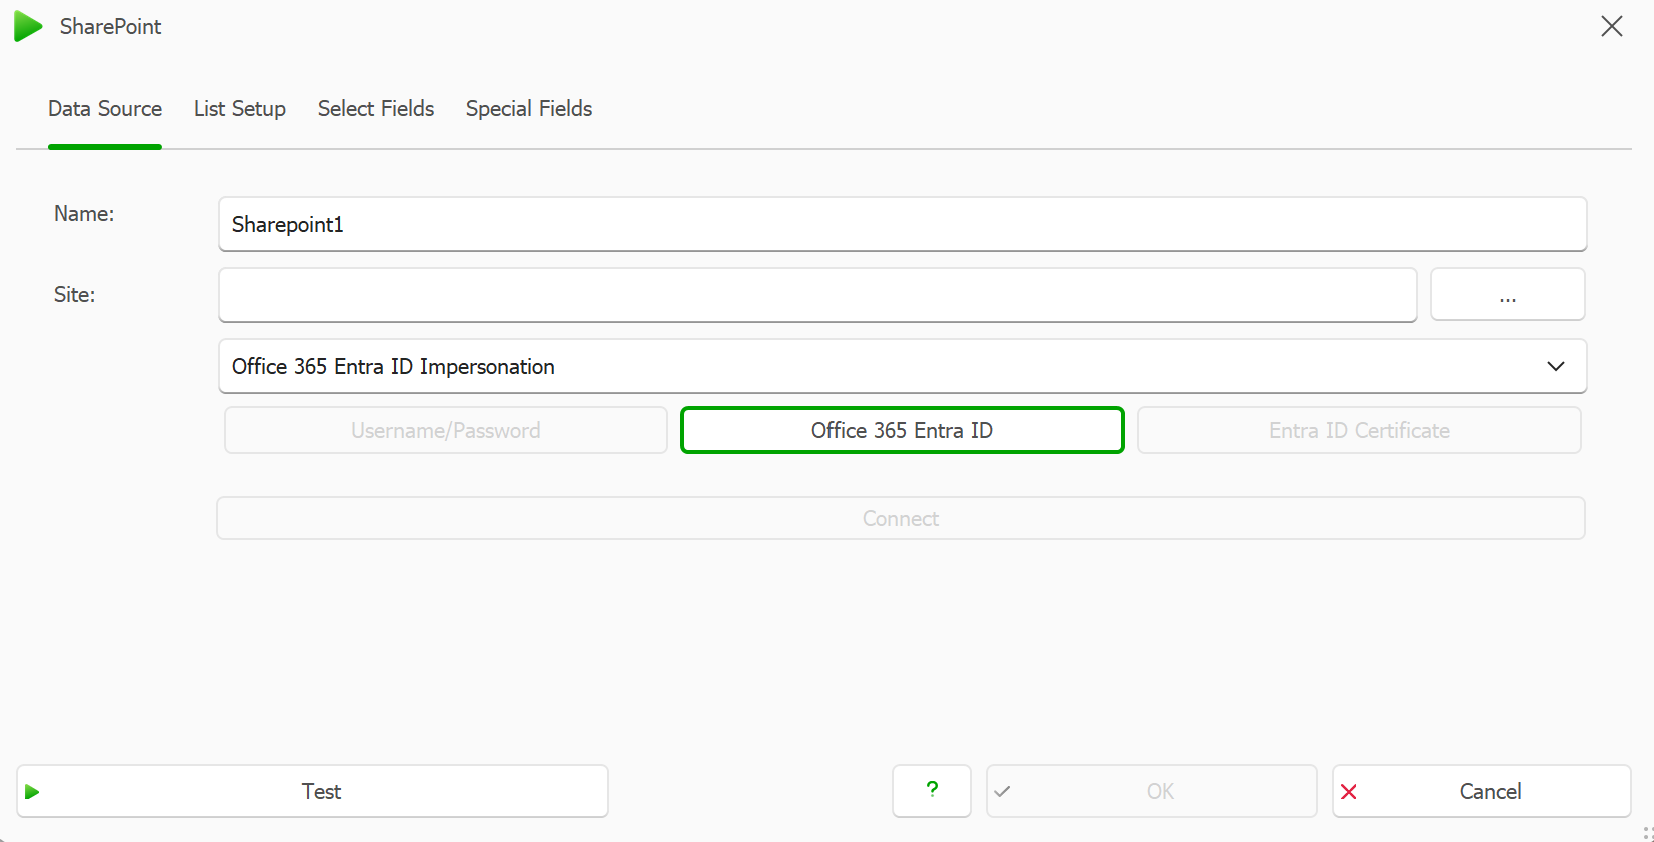Confirm with the OK button

point(1151,791)
